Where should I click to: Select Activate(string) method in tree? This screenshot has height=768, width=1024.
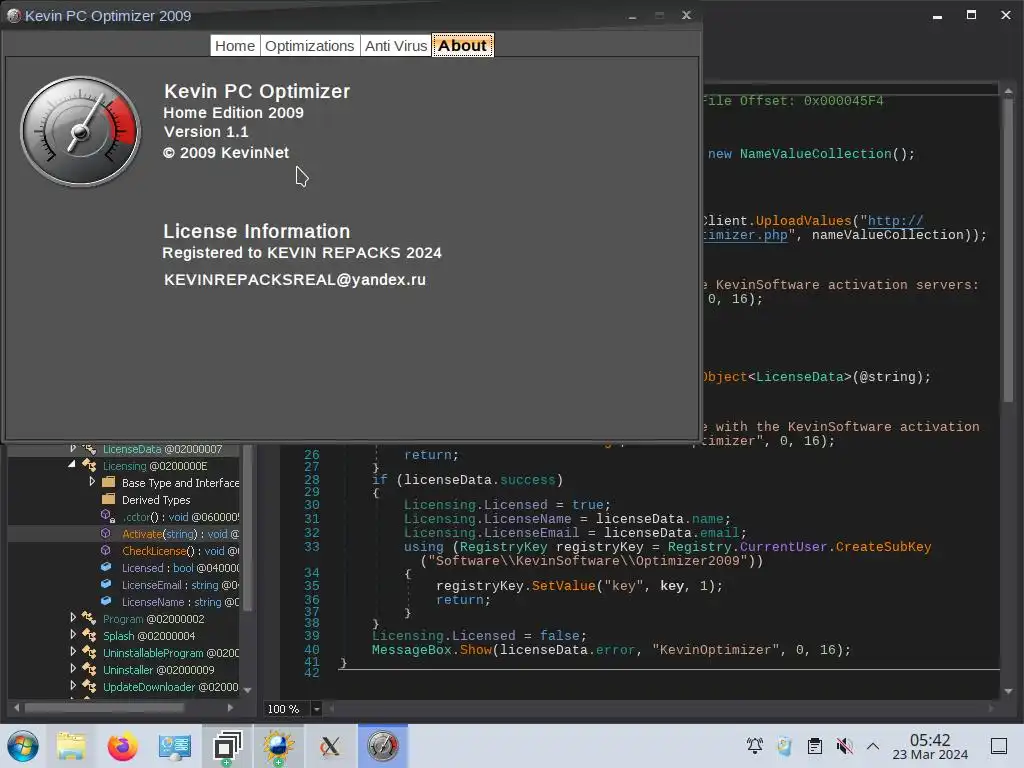click(180, 534)
